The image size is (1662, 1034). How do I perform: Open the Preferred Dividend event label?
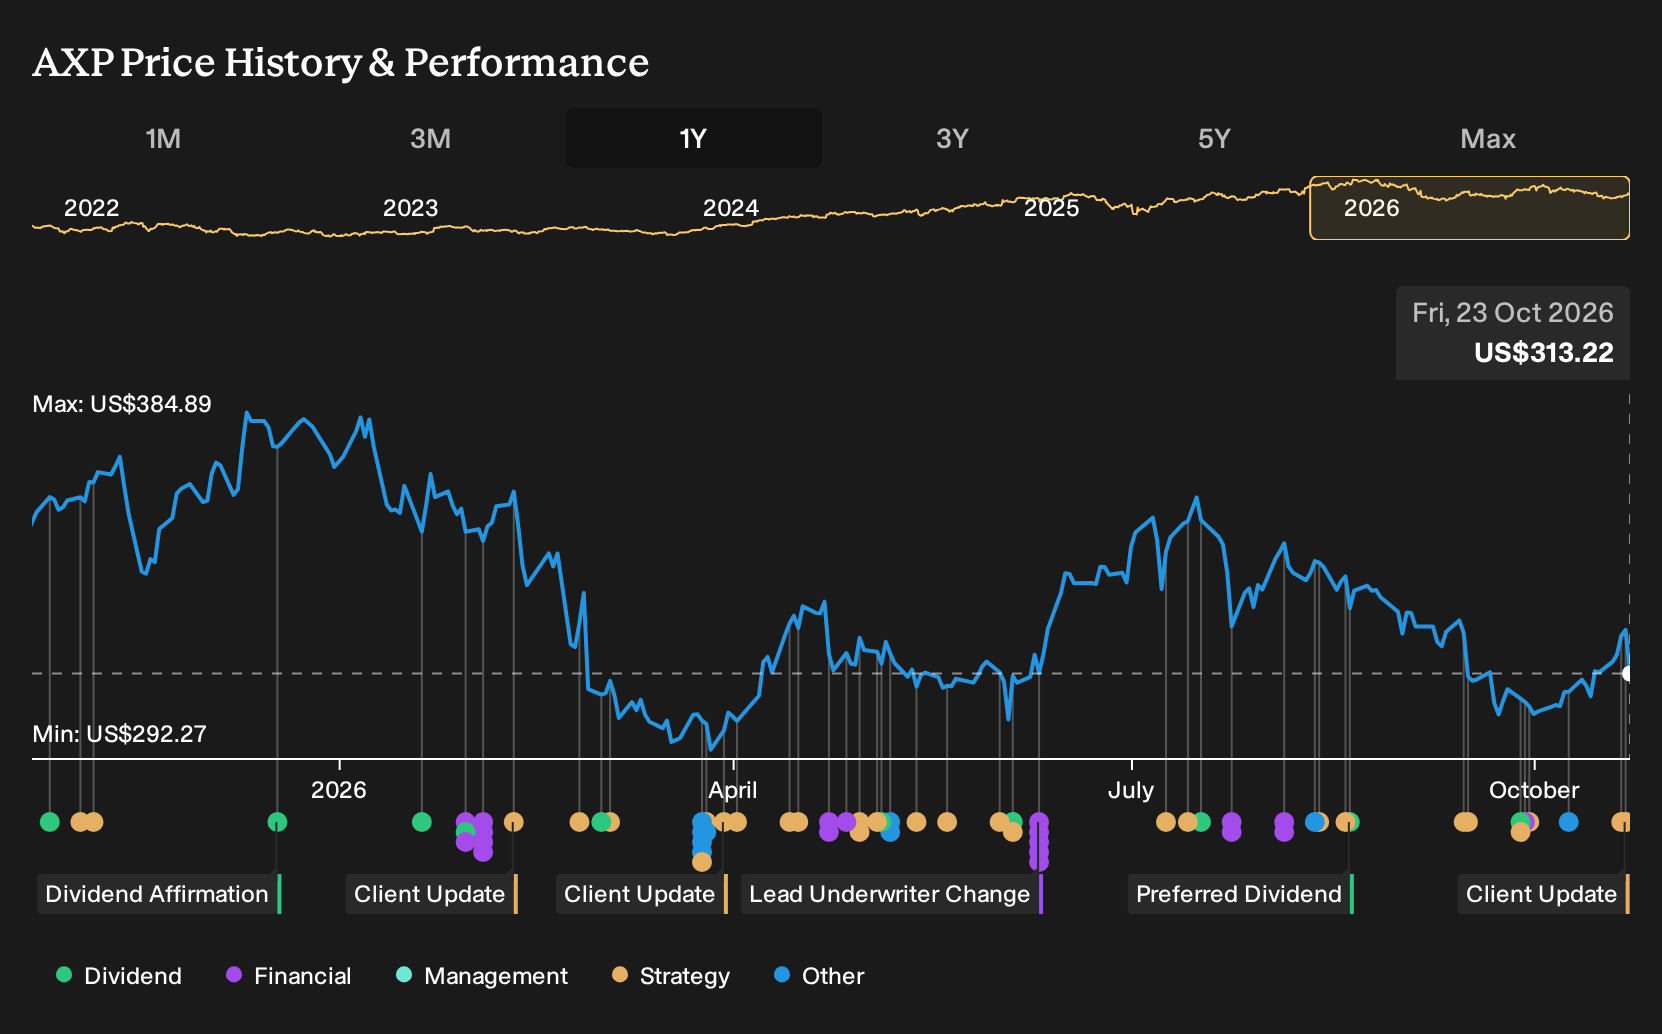[1240, 894]
